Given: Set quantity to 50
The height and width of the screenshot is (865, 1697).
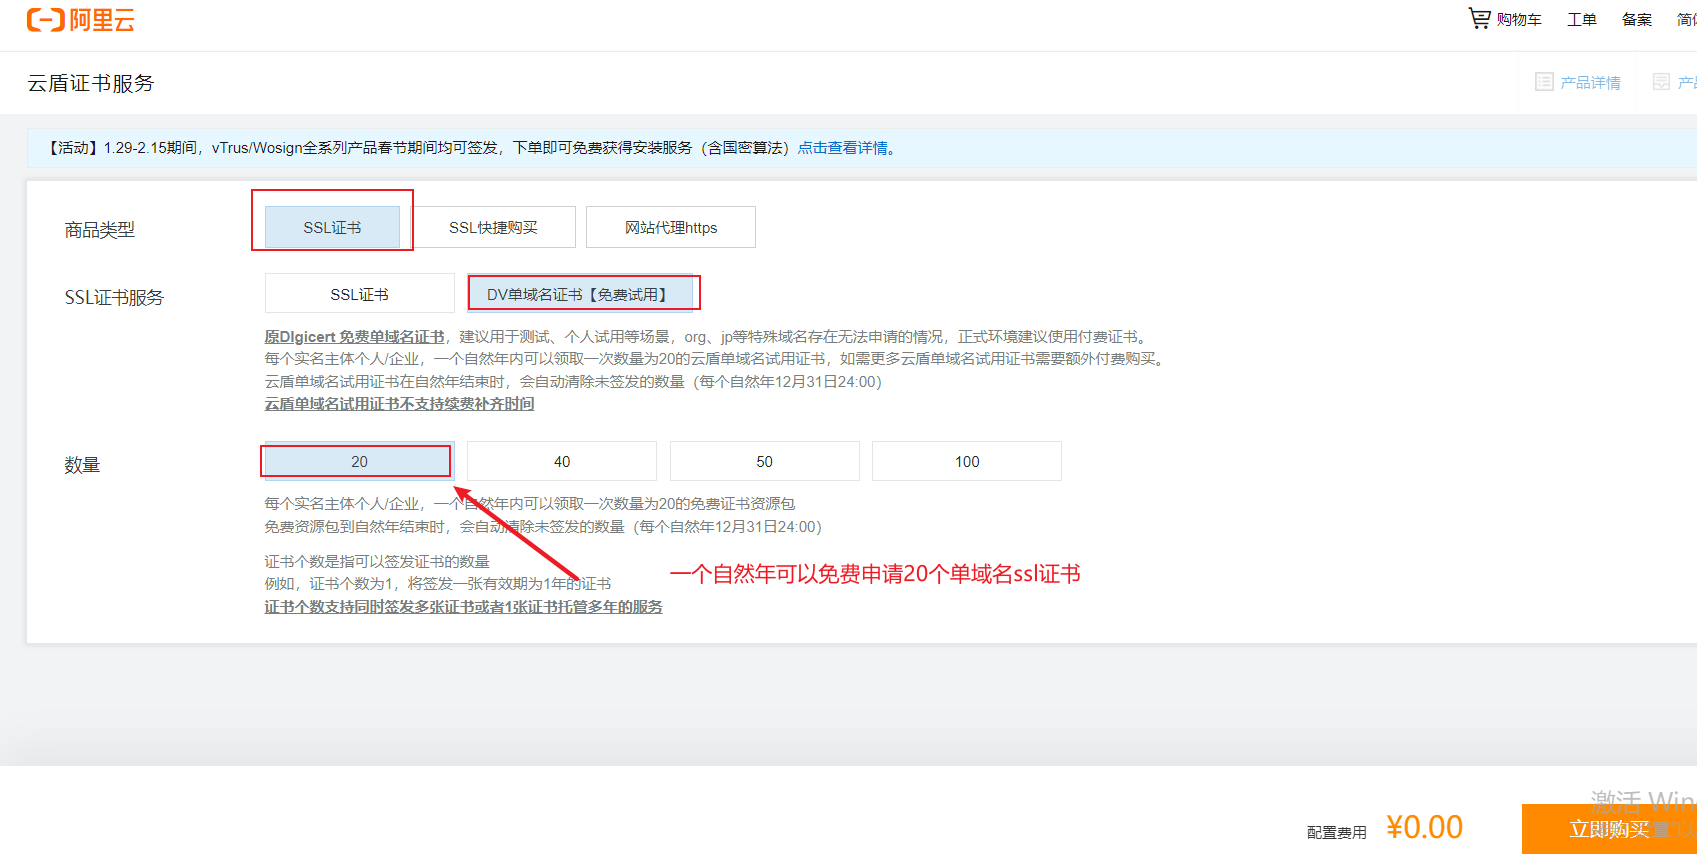Looking at the screenshot, I should click(x=764, y=461).
